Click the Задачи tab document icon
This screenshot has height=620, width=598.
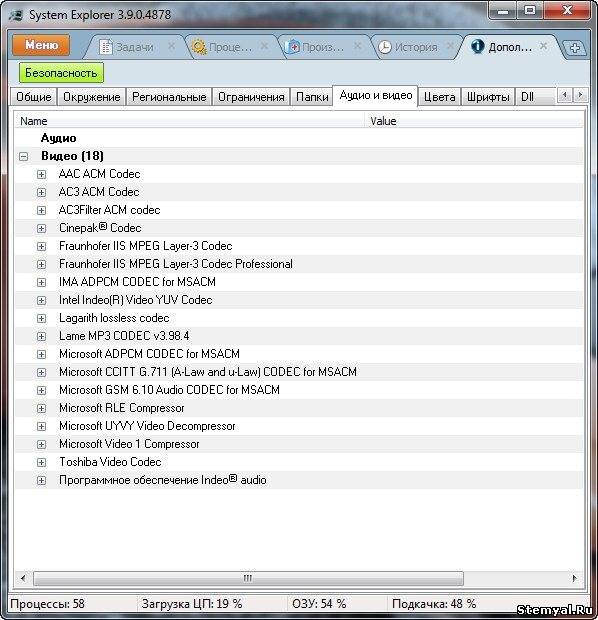(106, 47)
